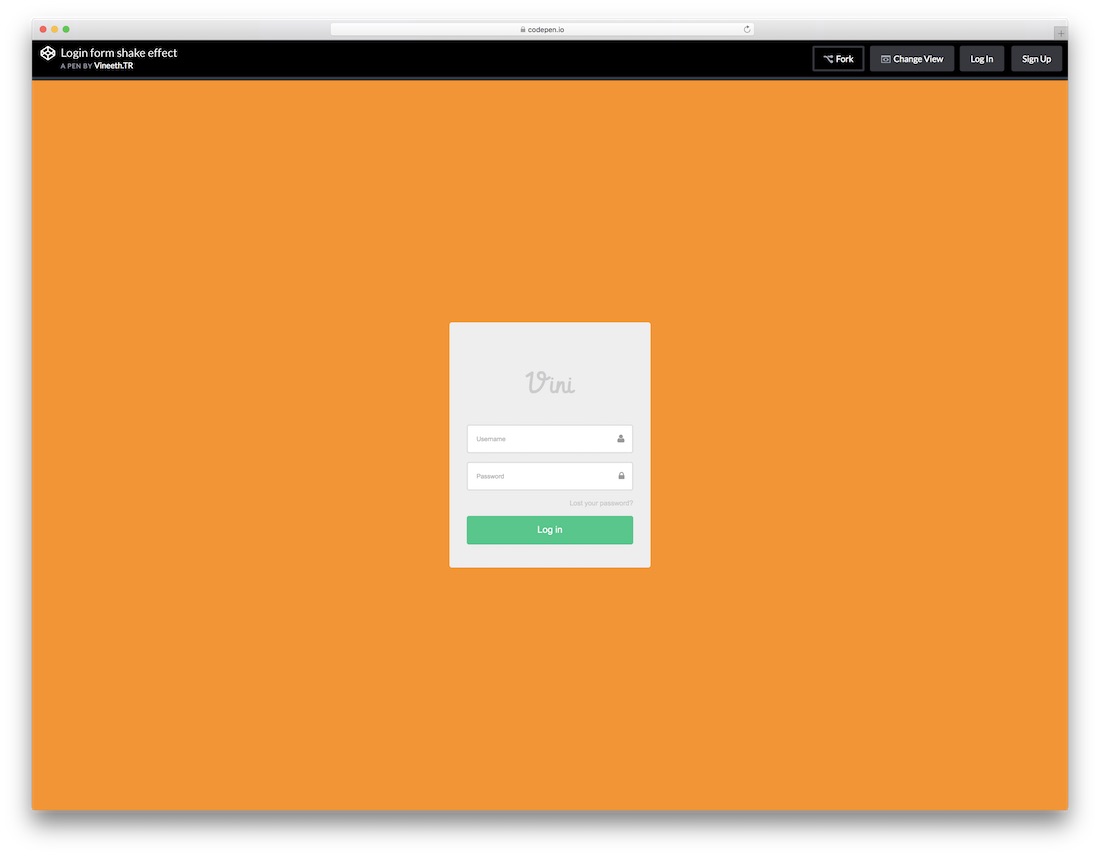Click the Log In header item
The image size is (1100, 856).
(981, 58)
